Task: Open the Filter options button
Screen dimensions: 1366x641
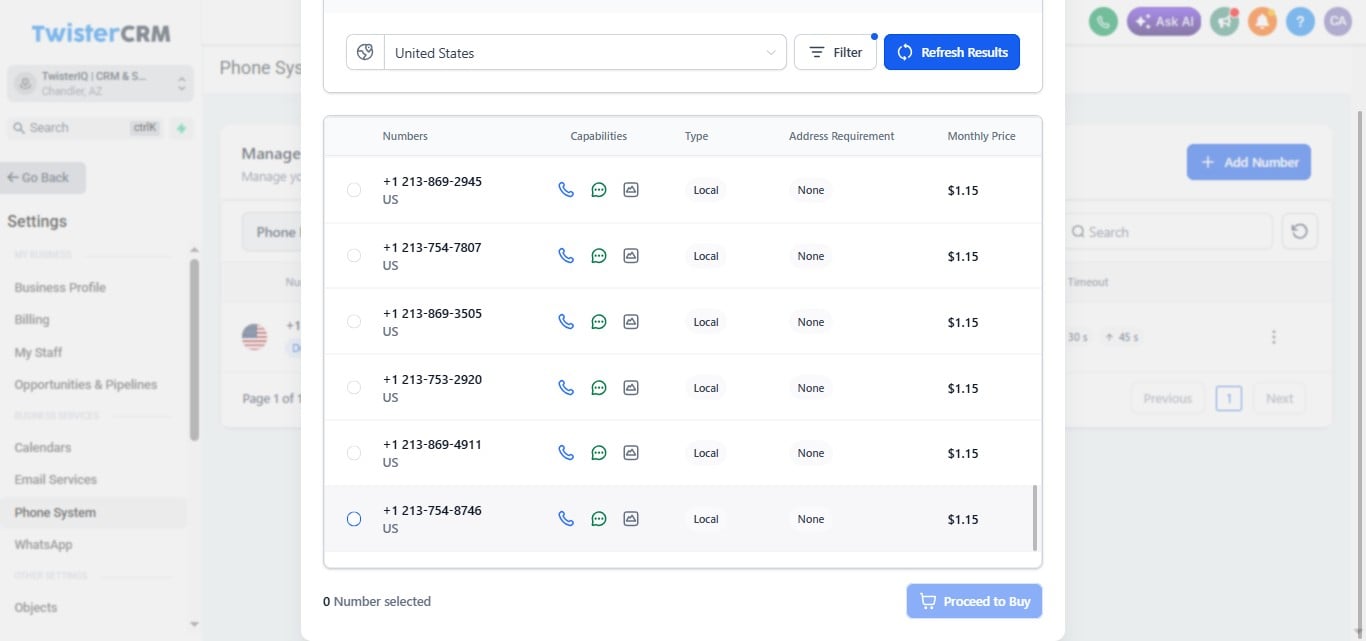Action: (835, 52)
